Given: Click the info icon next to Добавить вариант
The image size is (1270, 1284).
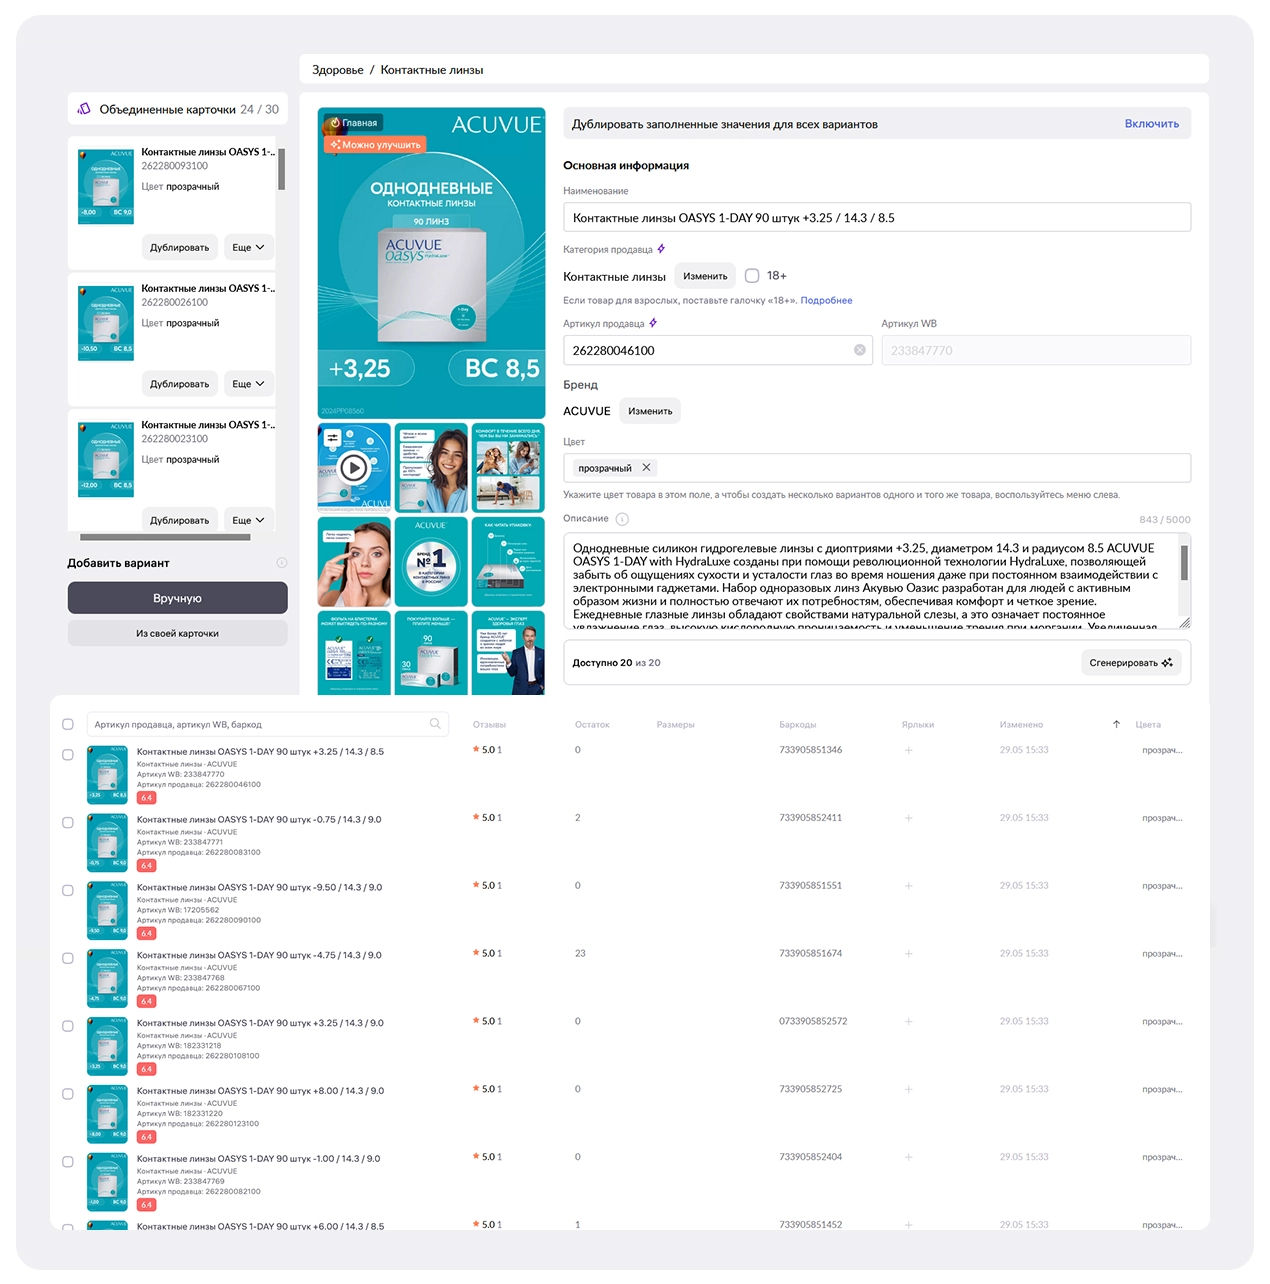Looking at the screenshot, I should (x=281, y=563).
